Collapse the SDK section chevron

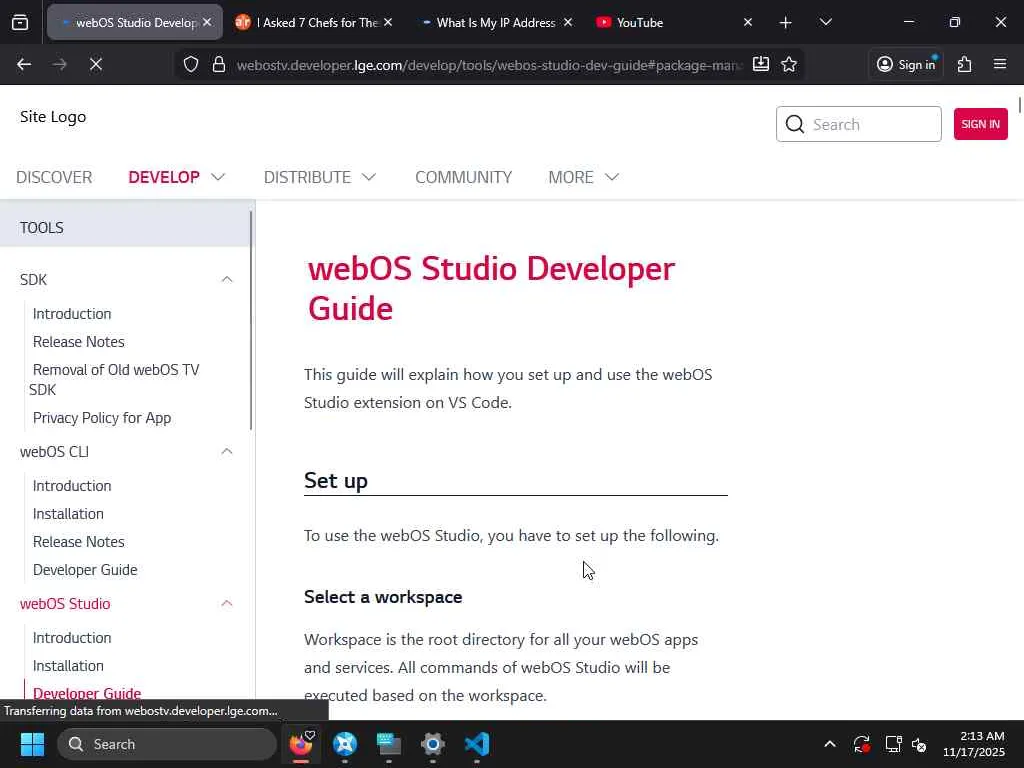[227, 280]
